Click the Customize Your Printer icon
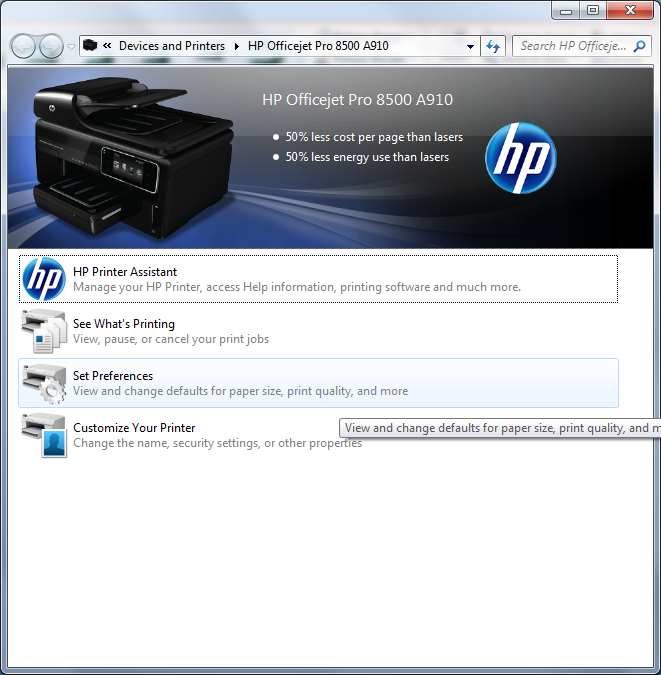661x675 pixels. [44, 435]
